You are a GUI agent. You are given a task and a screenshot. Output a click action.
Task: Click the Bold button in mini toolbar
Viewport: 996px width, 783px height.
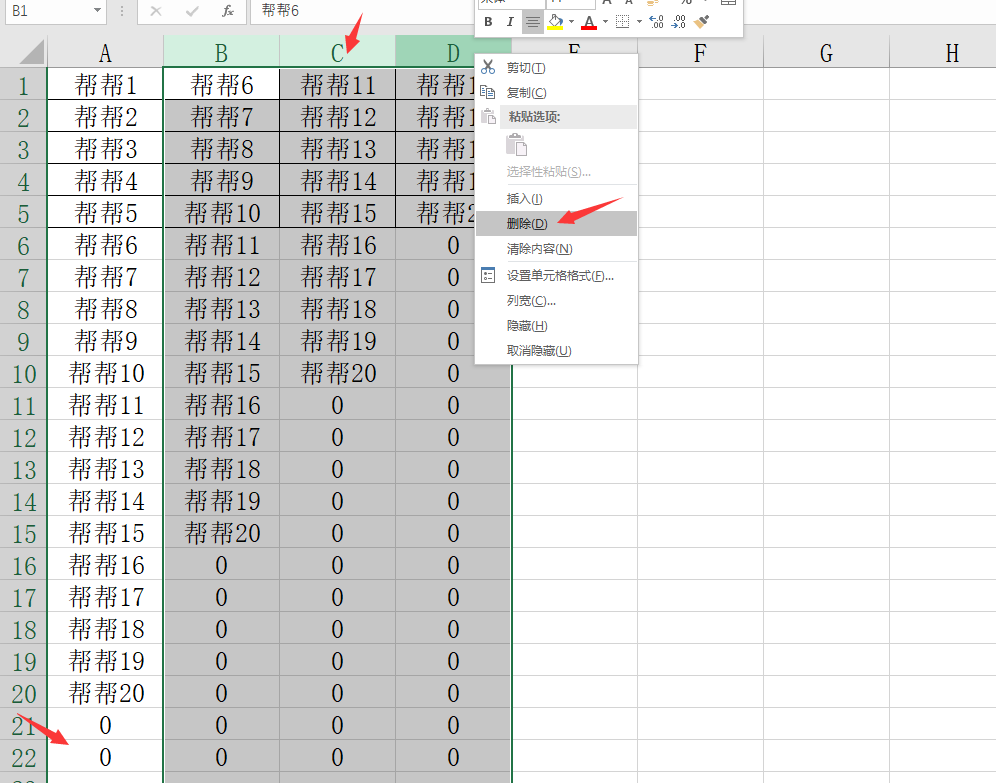(488, 22)
